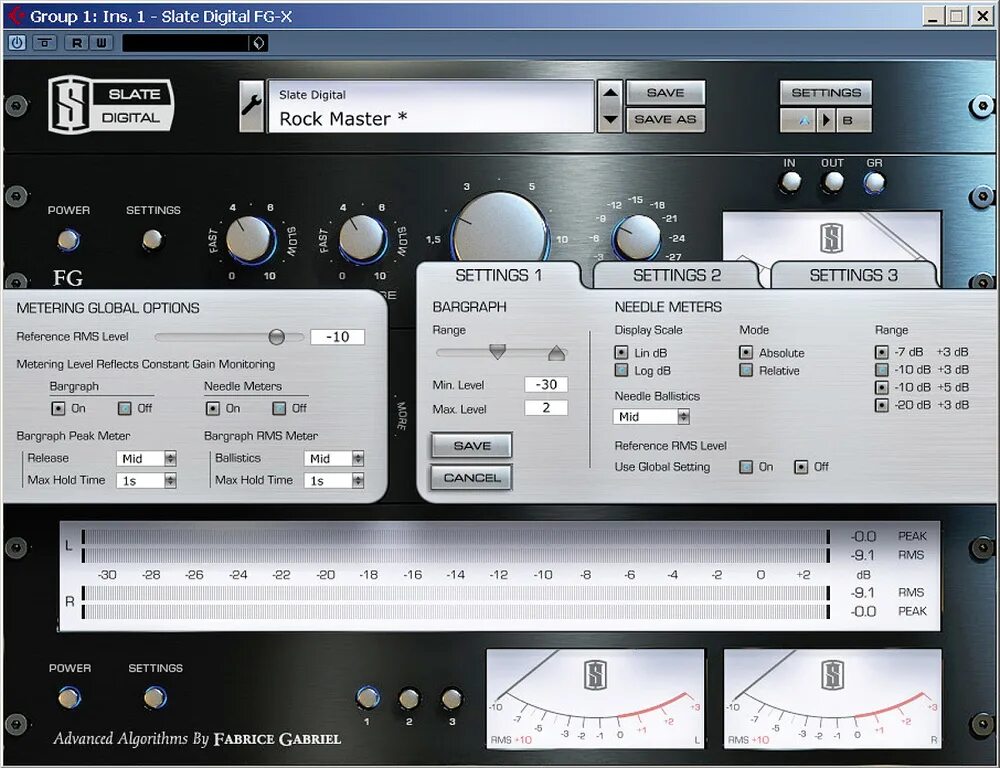Click the Min. Level input field
This screenshot has height=768, width=1000.
pos(546,385)
